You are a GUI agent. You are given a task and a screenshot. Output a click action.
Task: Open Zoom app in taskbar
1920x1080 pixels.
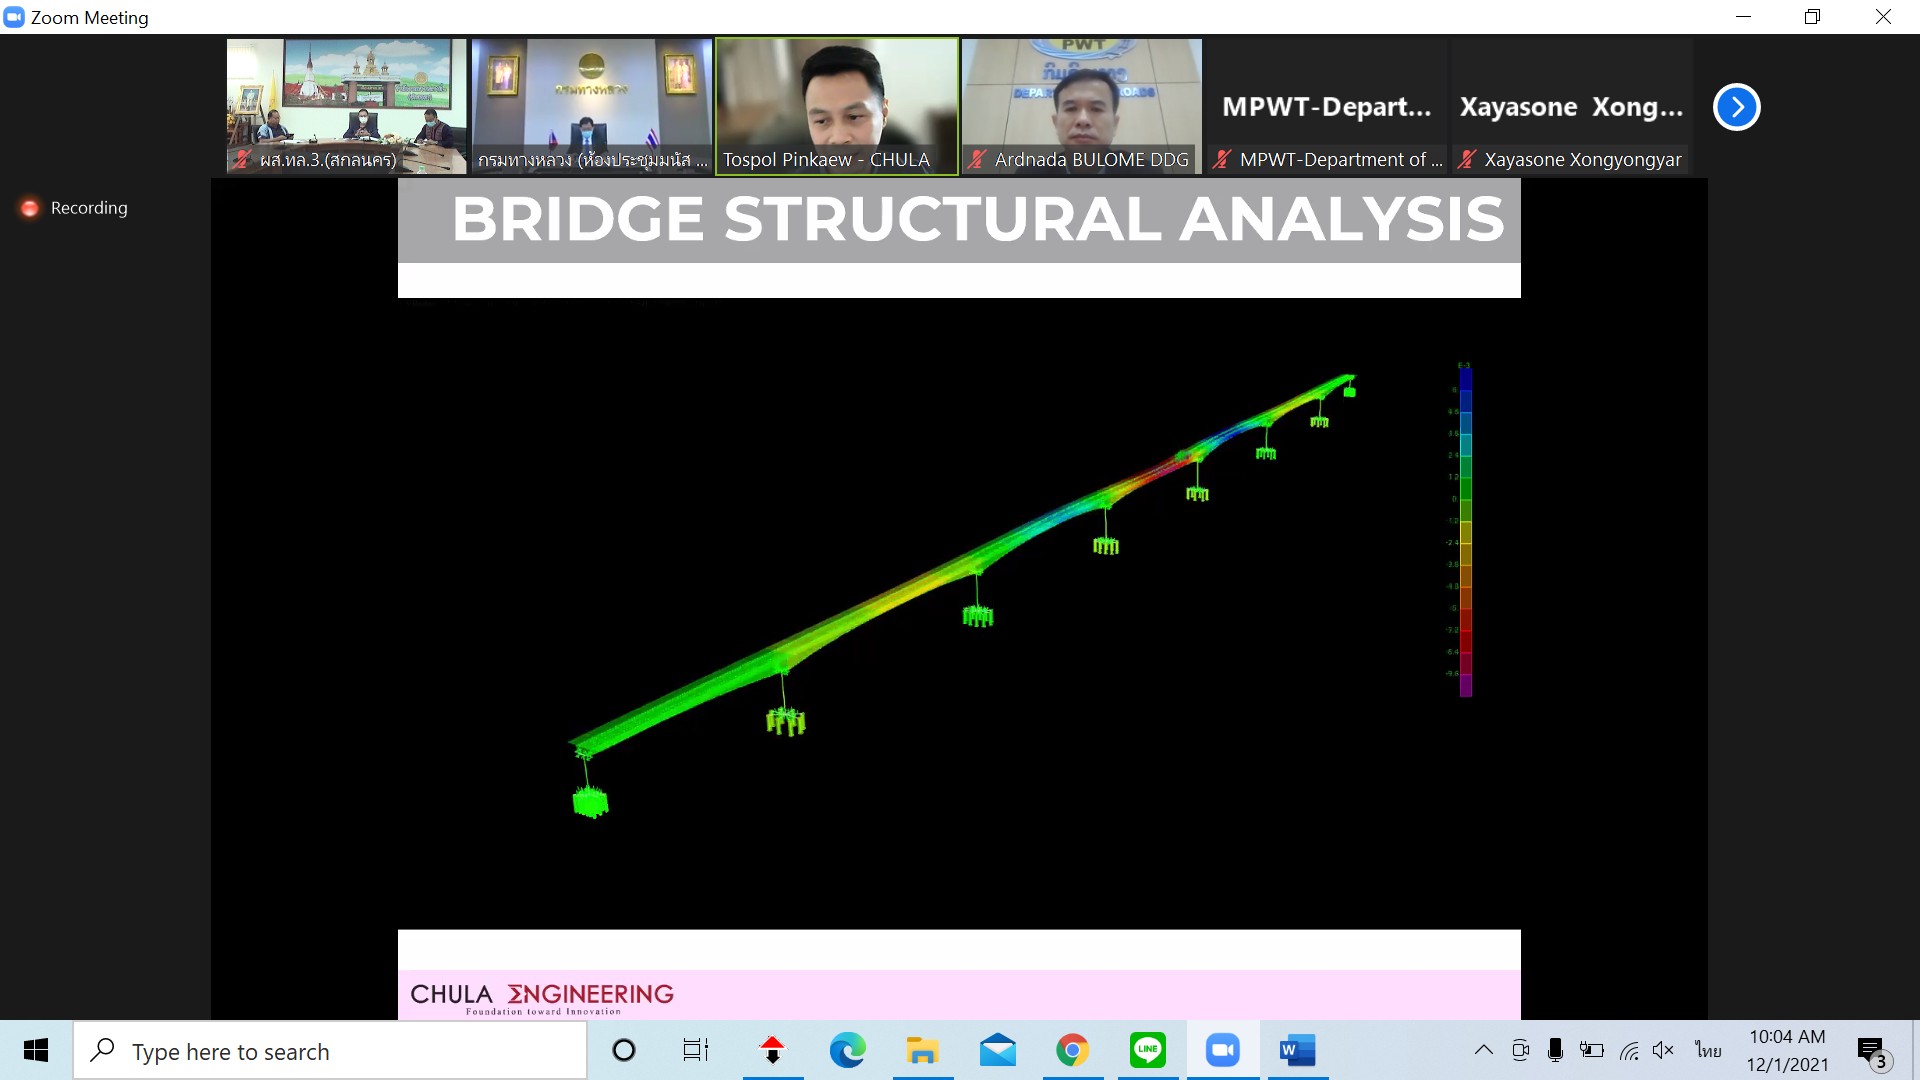tap(1222, 1050)
